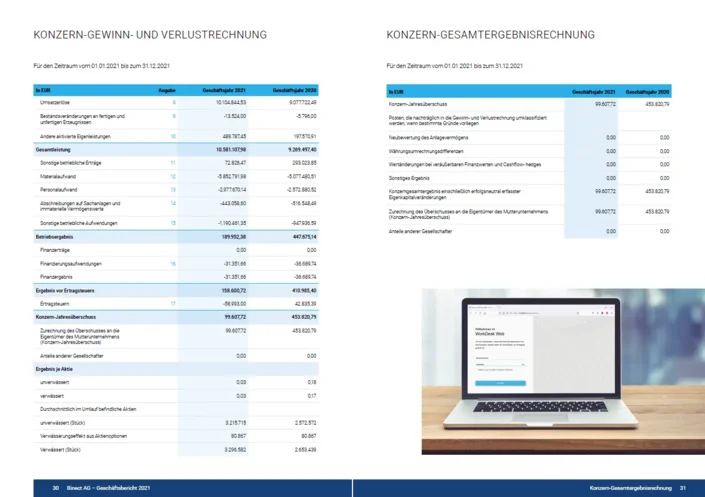
Task: Select the Ergebnis je Aktie section label
Action: coord(56,369)
